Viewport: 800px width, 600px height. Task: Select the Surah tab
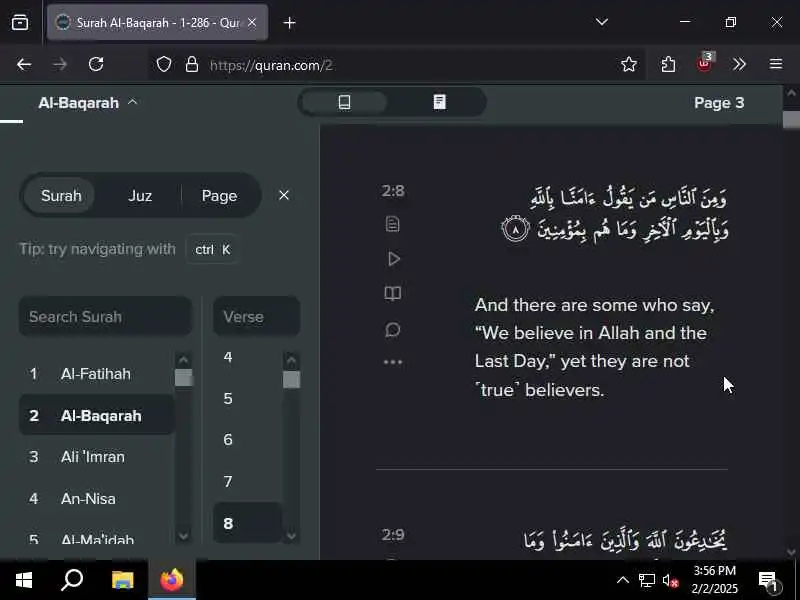(61, 195)
